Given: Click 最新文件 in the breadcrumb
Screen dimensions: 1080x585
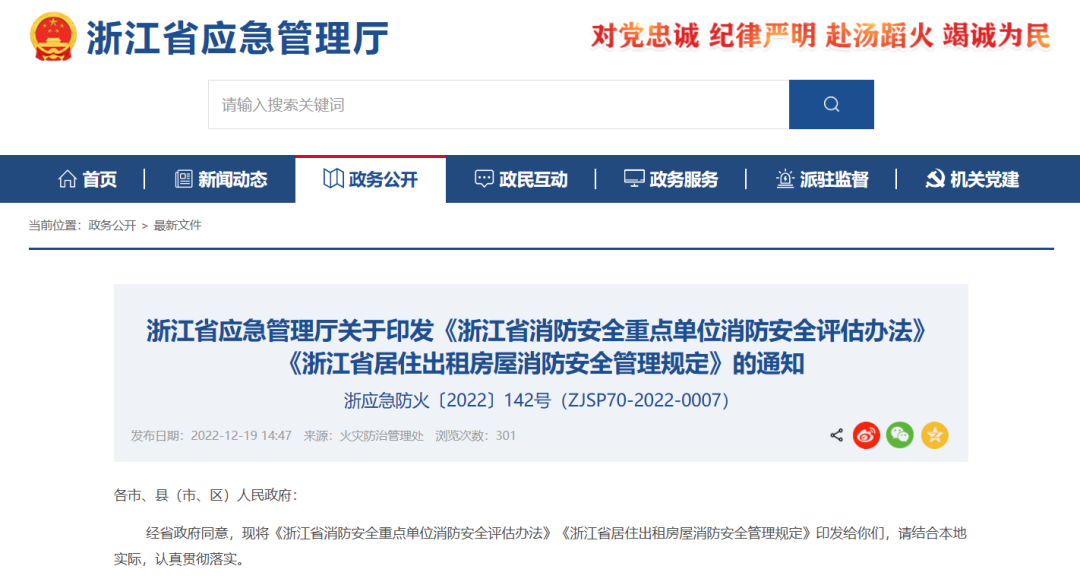Looking at the screenshot, I should (178, 225).
